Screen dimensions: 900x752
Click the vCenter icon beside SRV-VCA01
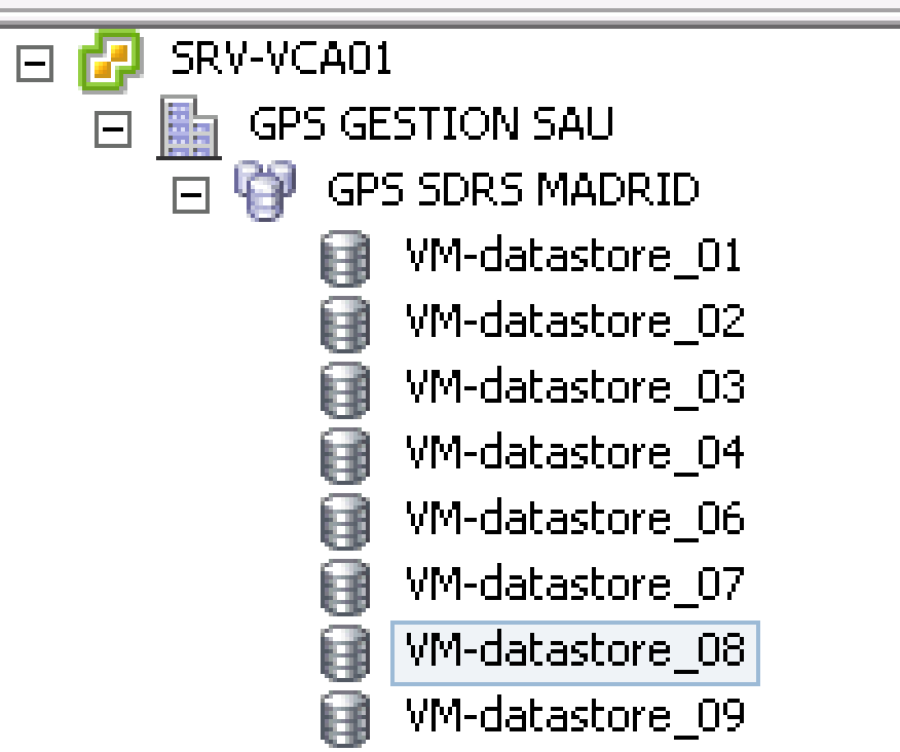coord(106,62)
